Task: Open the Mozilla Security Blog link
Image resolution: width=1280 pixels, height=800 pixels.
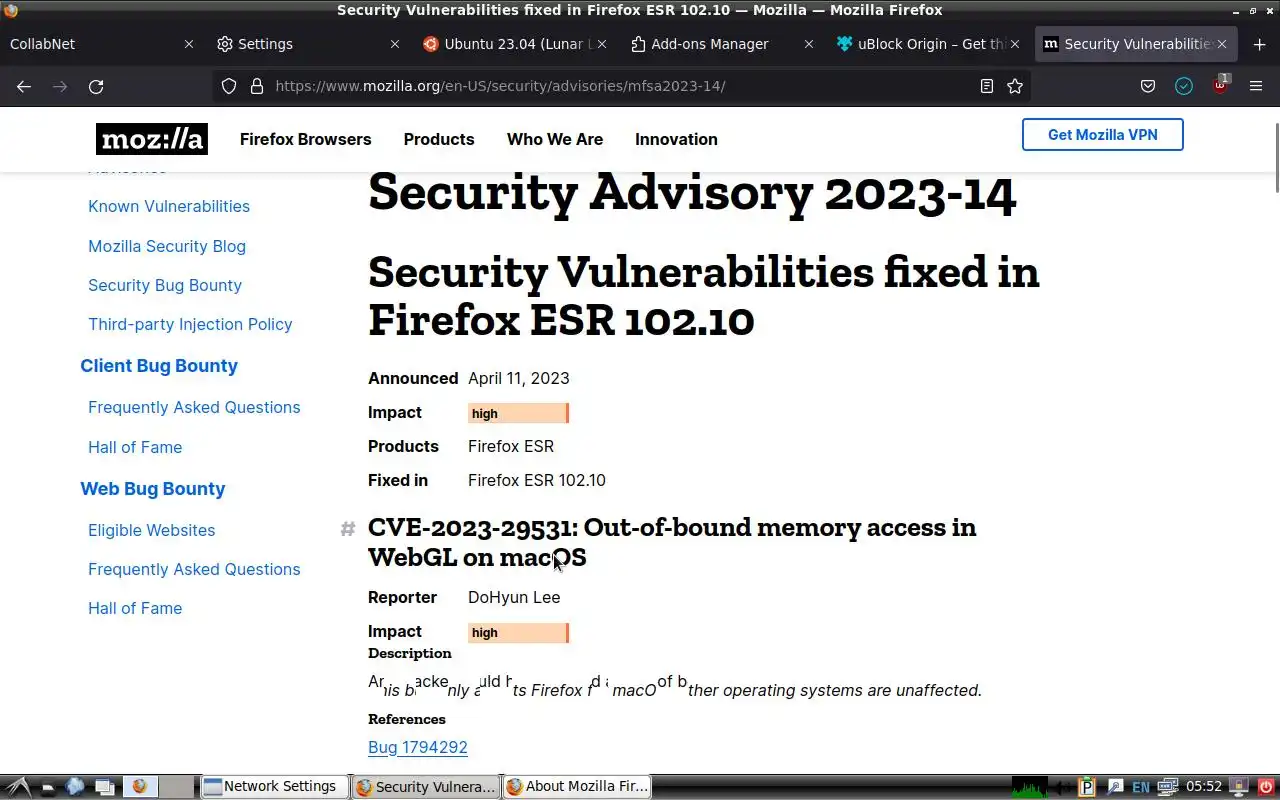Action: 167,246
